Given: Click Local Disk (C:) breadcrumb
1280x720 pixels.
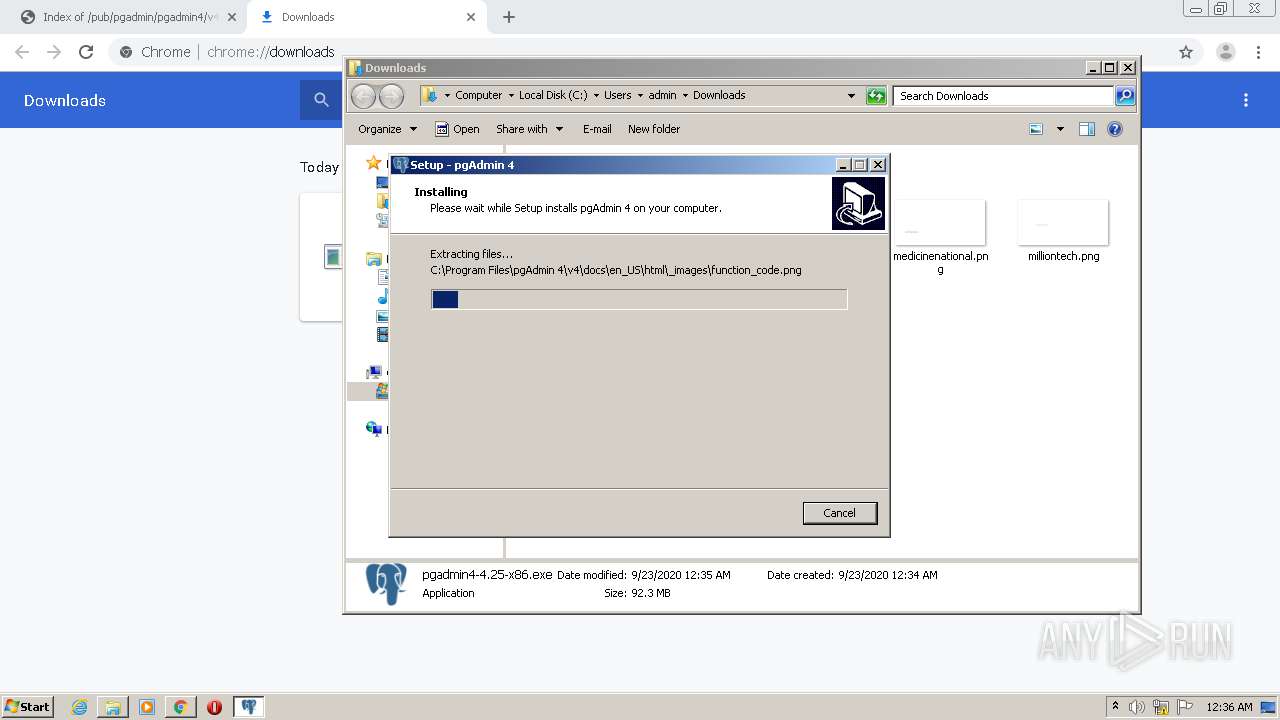Looking at the screenshot, I should pos(553,95).
